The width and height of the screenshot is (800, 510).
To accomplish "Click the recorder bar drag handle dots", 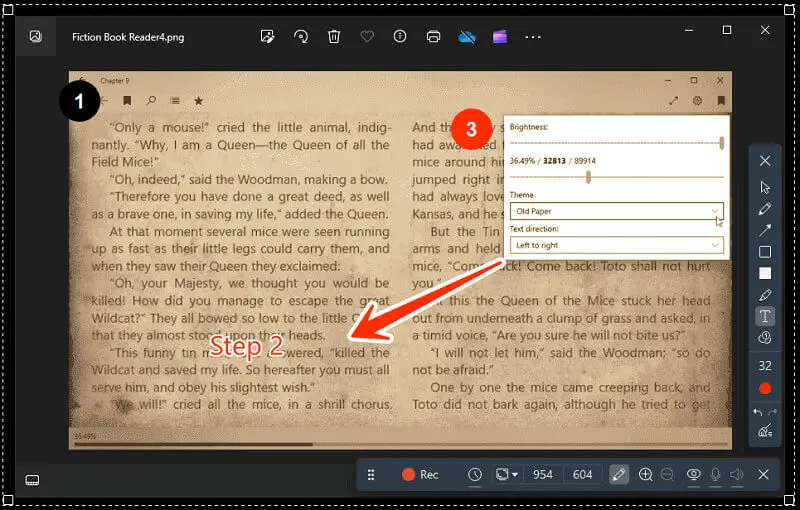I will [371, 475].
